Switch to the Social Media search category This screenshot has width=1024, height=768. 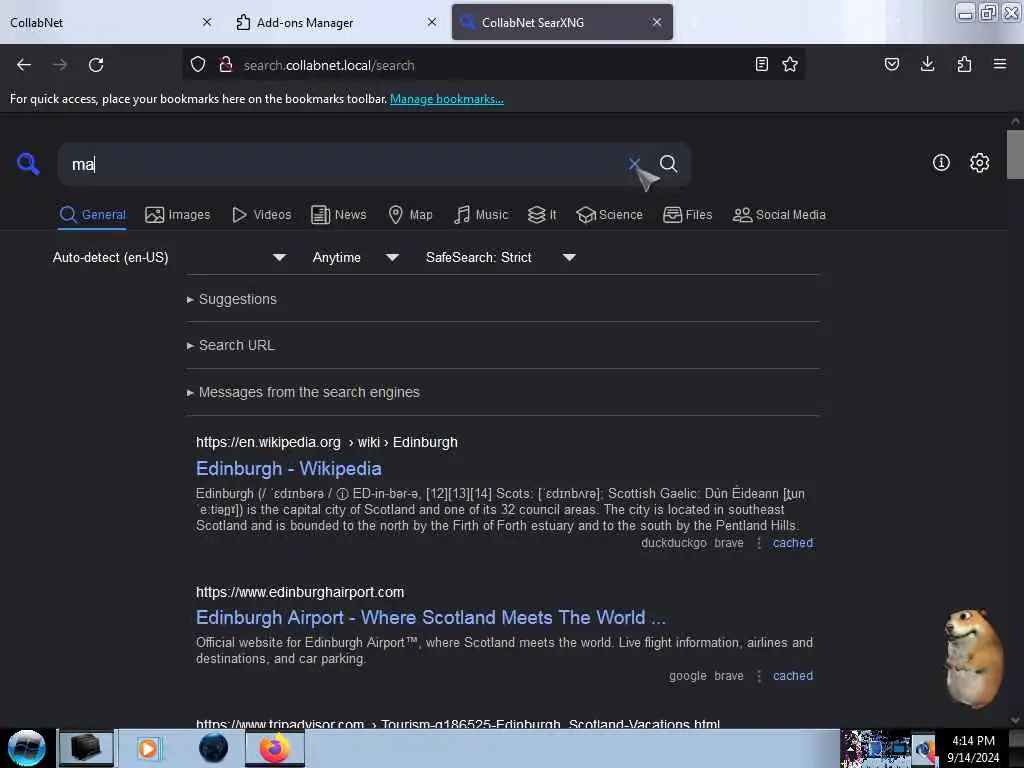[x=779, y=215]
